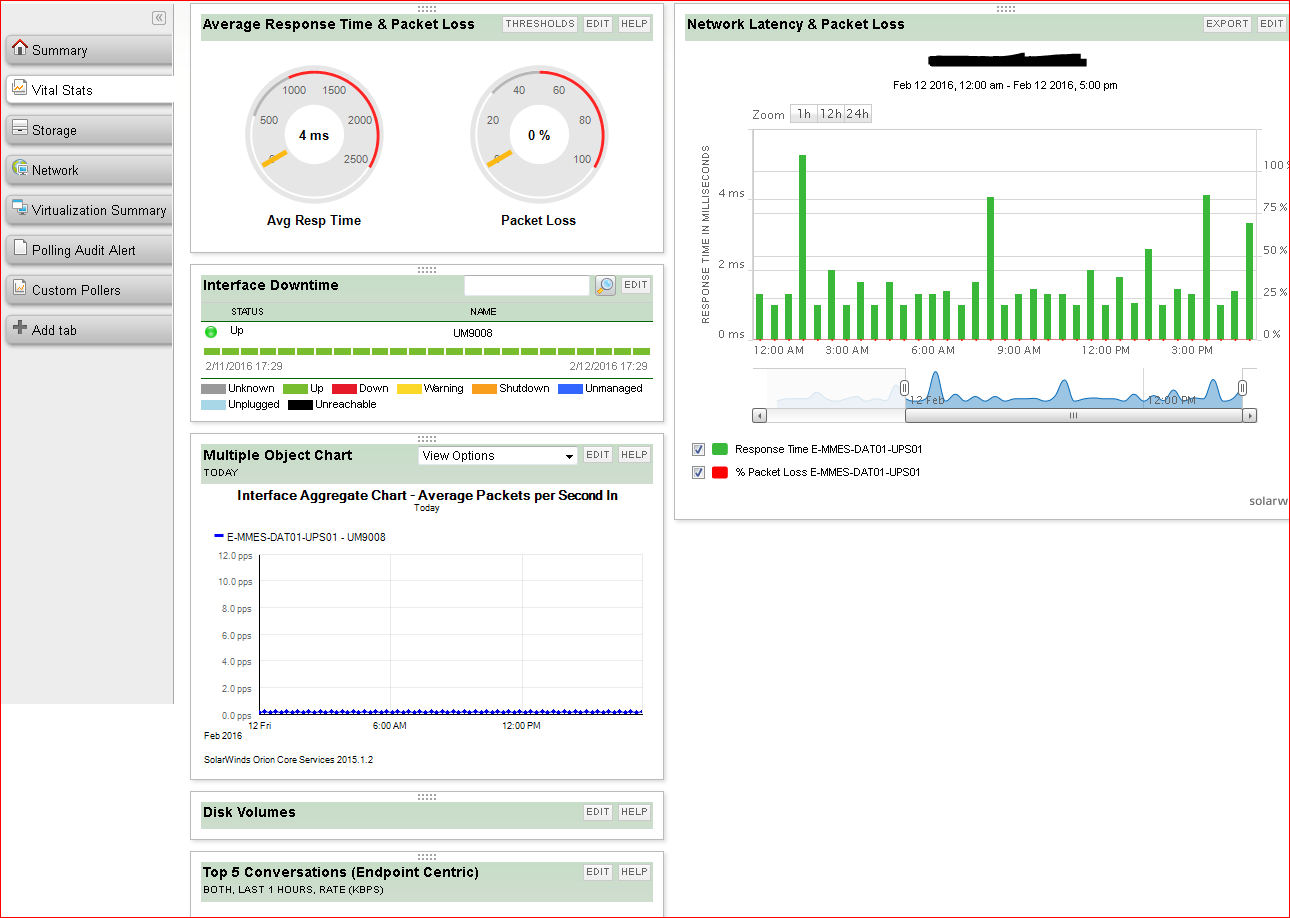The image size is (1290, 918).
Task: Click the Add tab plus icon
Action: tap(20, 328)
